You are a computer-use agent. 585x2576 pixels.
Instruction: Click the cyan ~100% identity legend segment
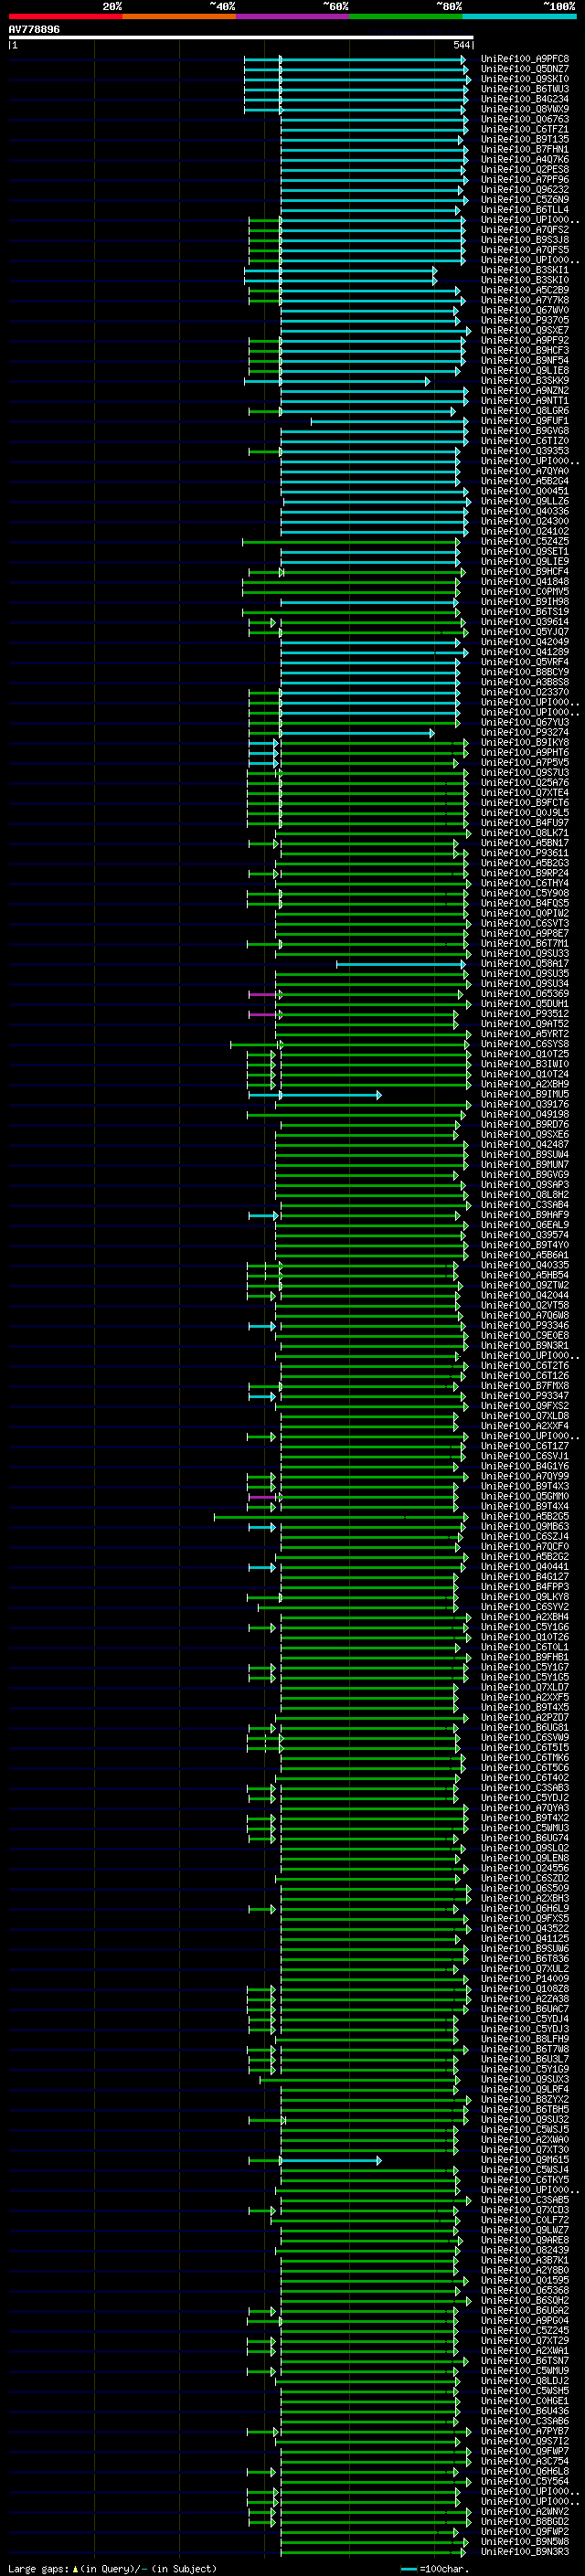519,16
